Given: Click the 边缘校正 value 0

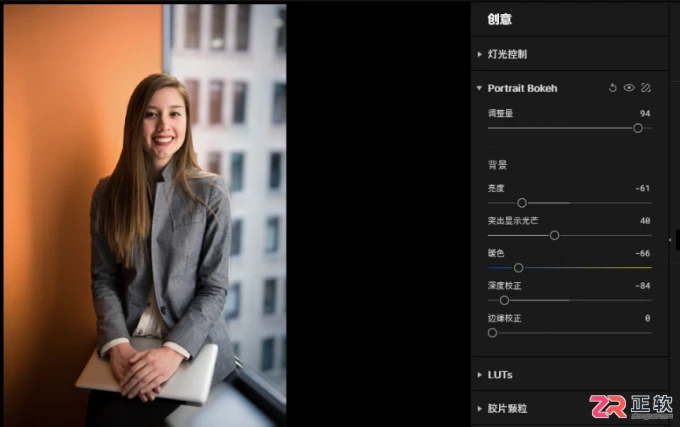Looking at the screenshot, I should point(647,318).
